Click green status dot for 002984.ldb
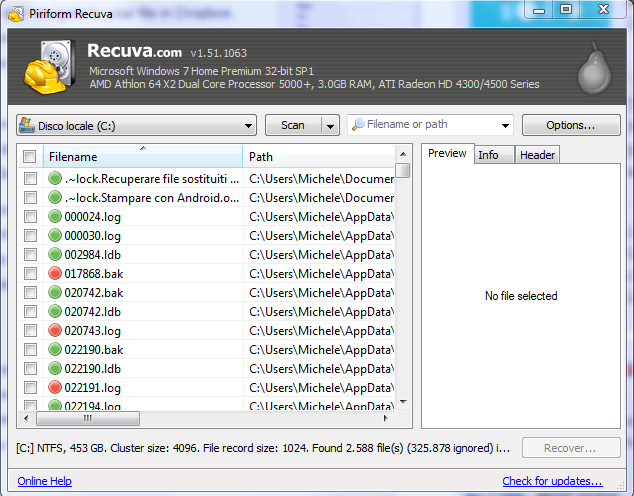 (x=55, y=254)
